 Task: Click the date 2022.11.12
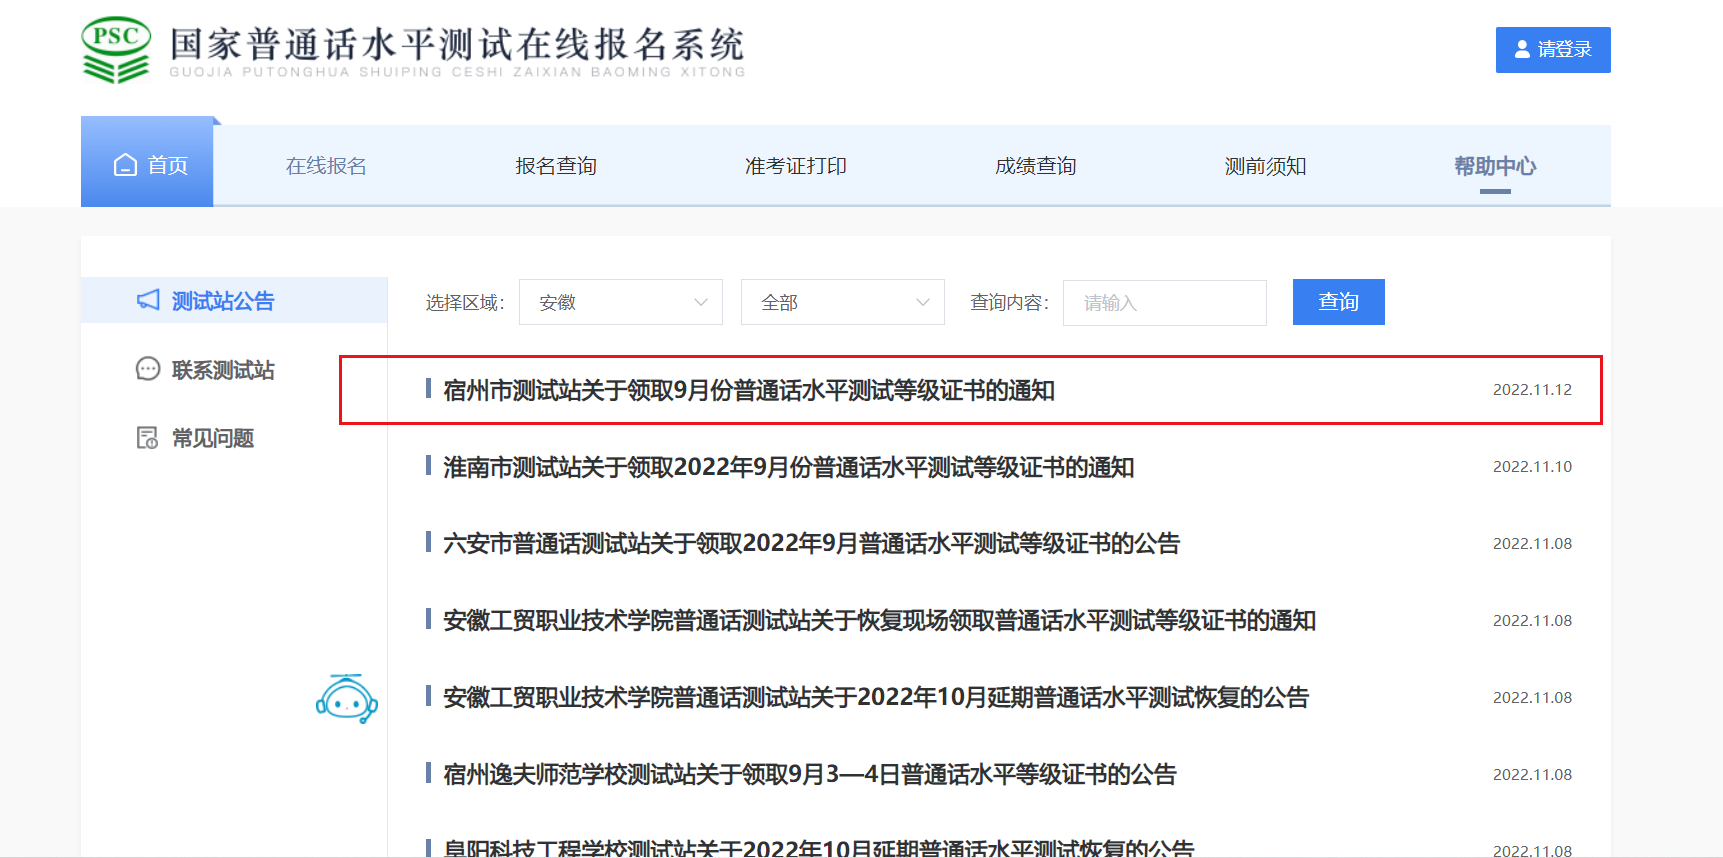1532,390
